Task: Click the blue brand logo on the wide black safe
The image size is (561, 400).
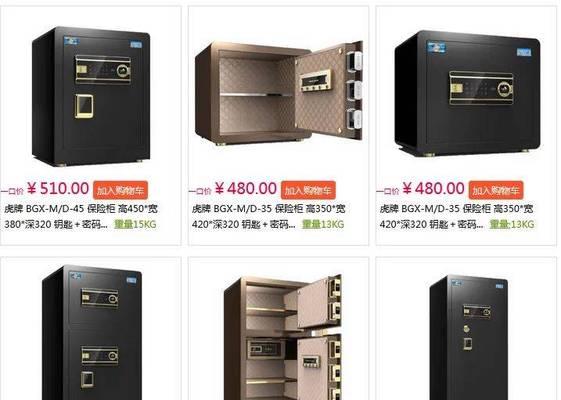Action: pos(436,47)
